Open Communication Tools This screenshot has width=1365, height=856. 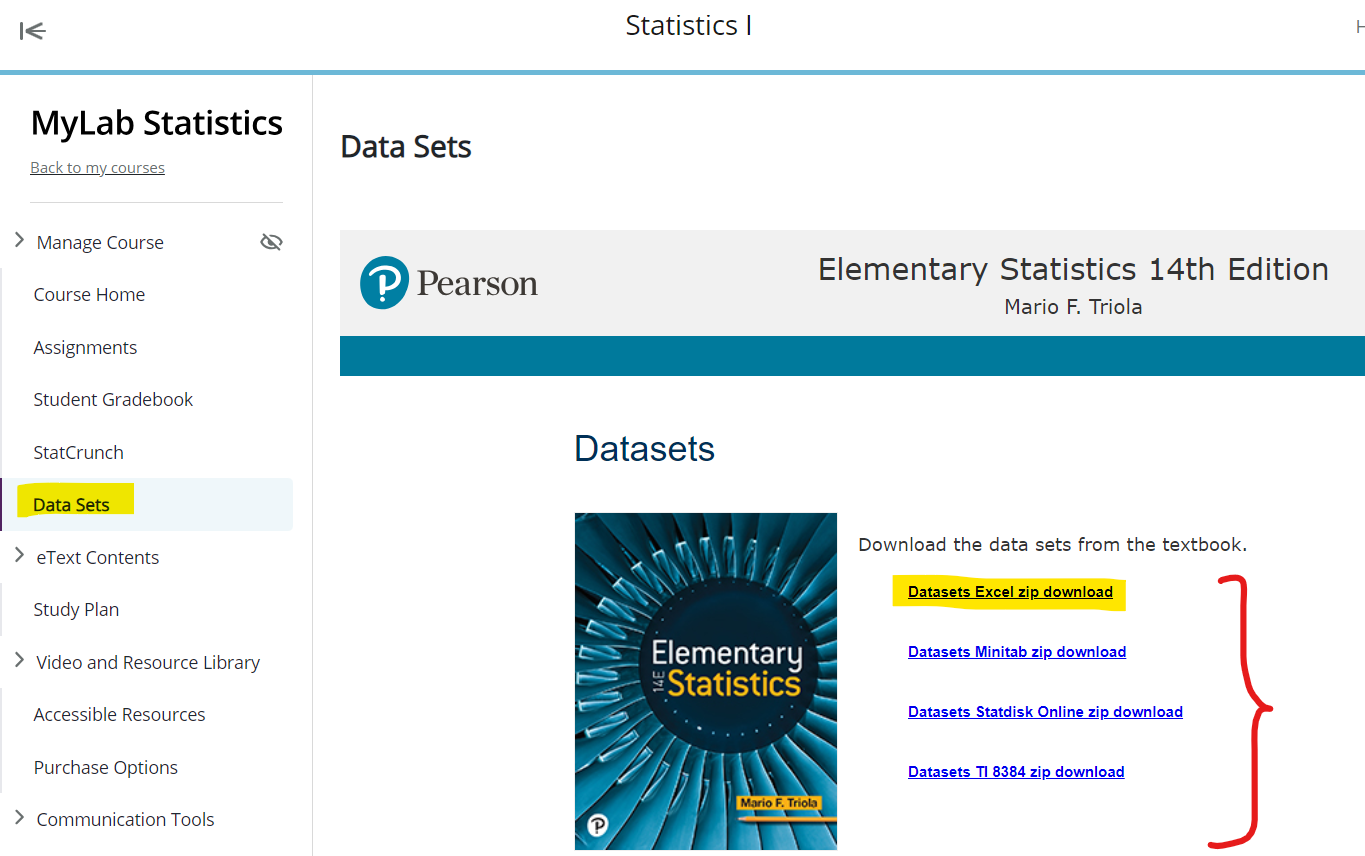pyautogui.click(x=125, y=819)
